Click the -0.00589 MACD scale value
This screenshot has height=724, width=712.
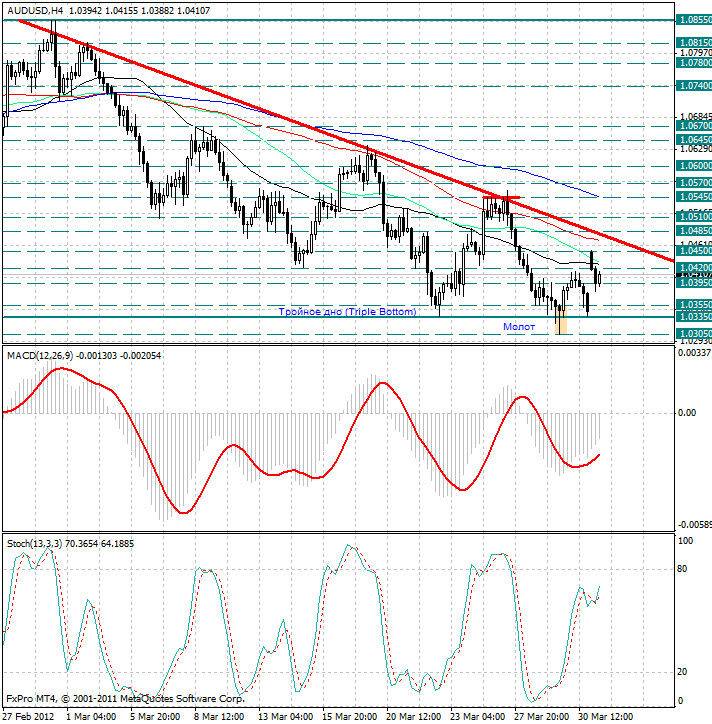tap(694, 525)
